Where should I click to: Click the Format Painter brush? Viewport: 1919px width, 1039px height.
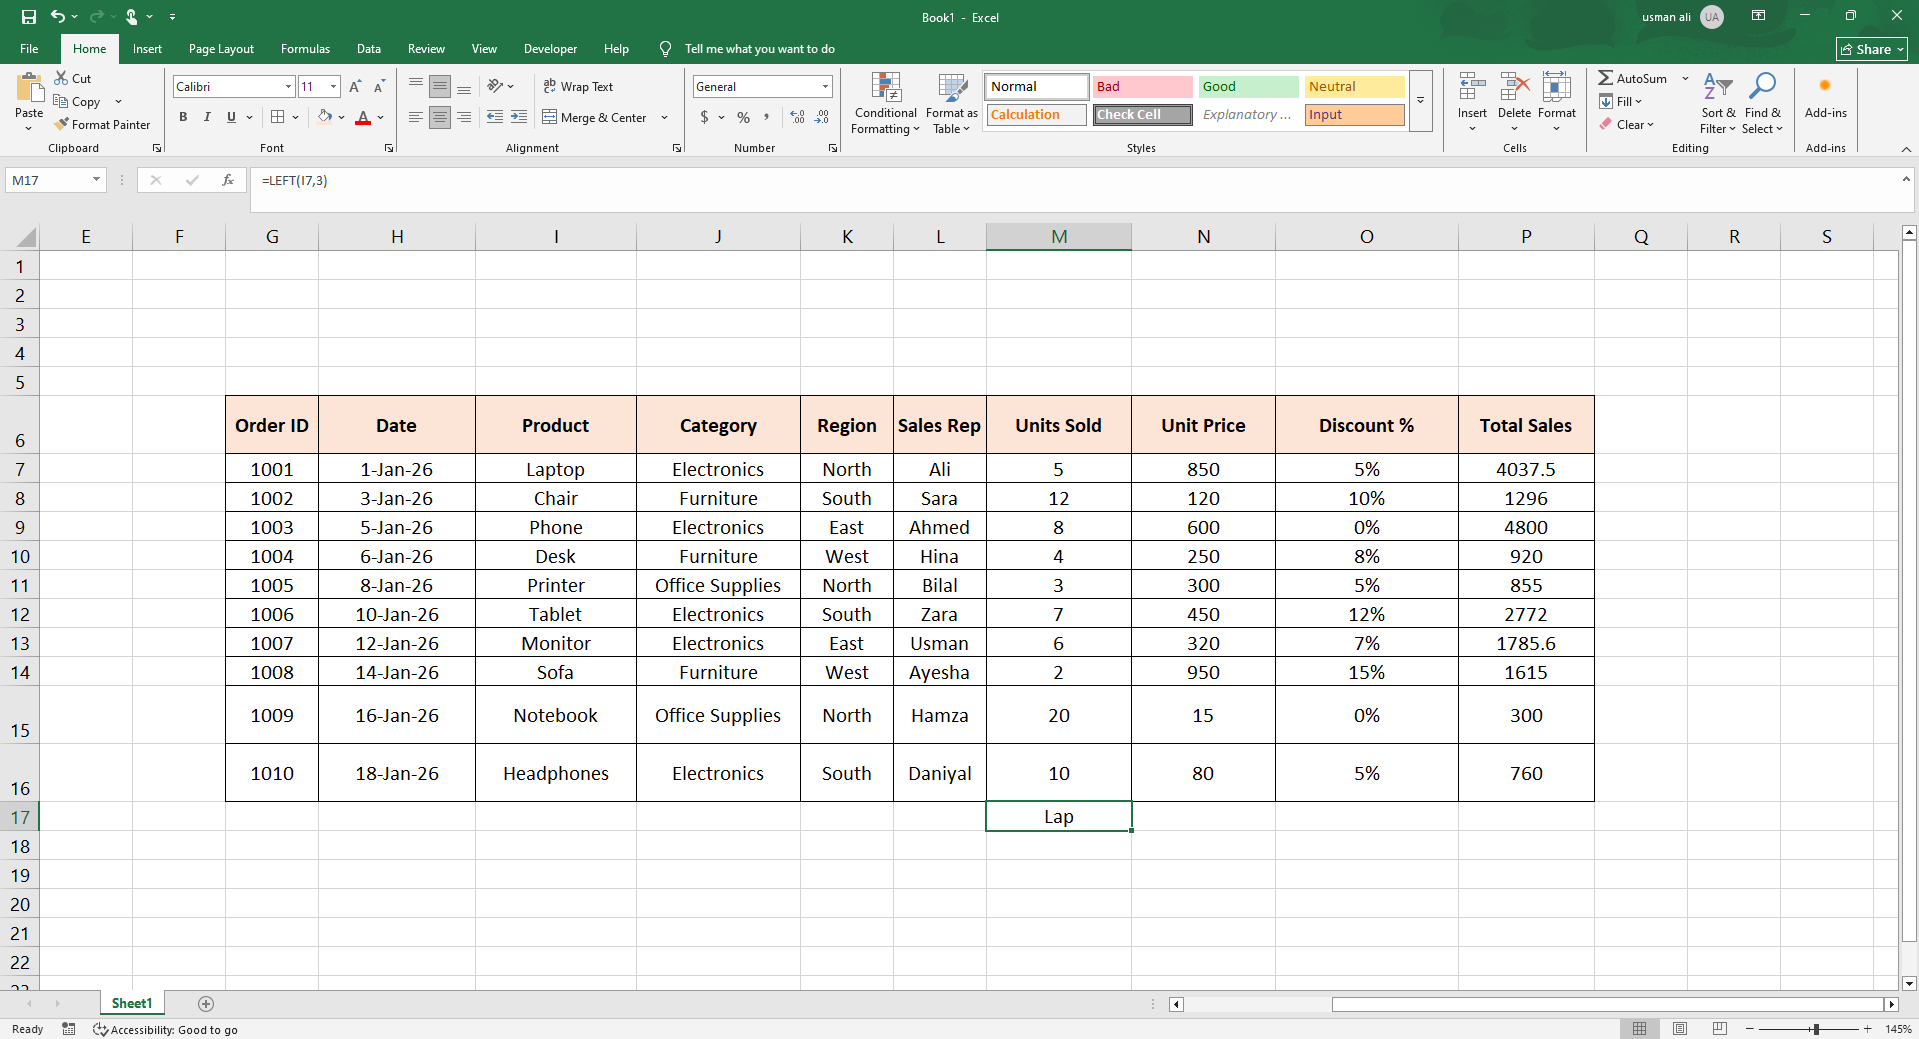pyautogui.click(x=62, y=124)
